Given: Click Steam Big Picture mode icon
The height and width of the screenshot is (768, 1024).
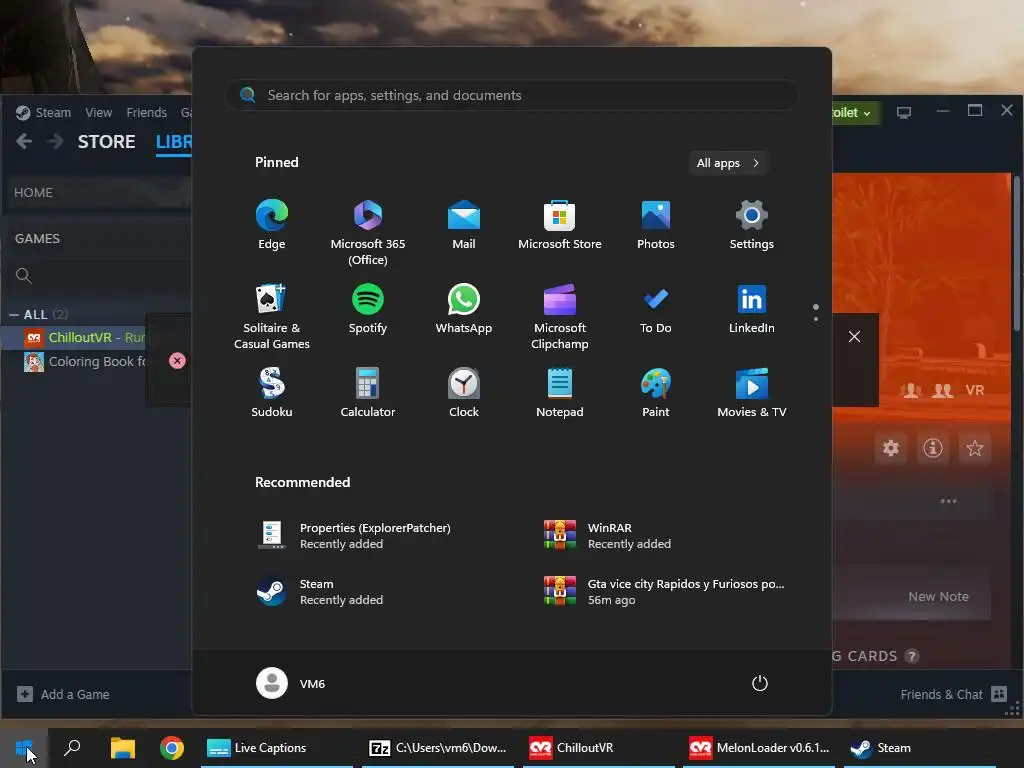Looking at the screenshot, I should (x=904, y=112).
